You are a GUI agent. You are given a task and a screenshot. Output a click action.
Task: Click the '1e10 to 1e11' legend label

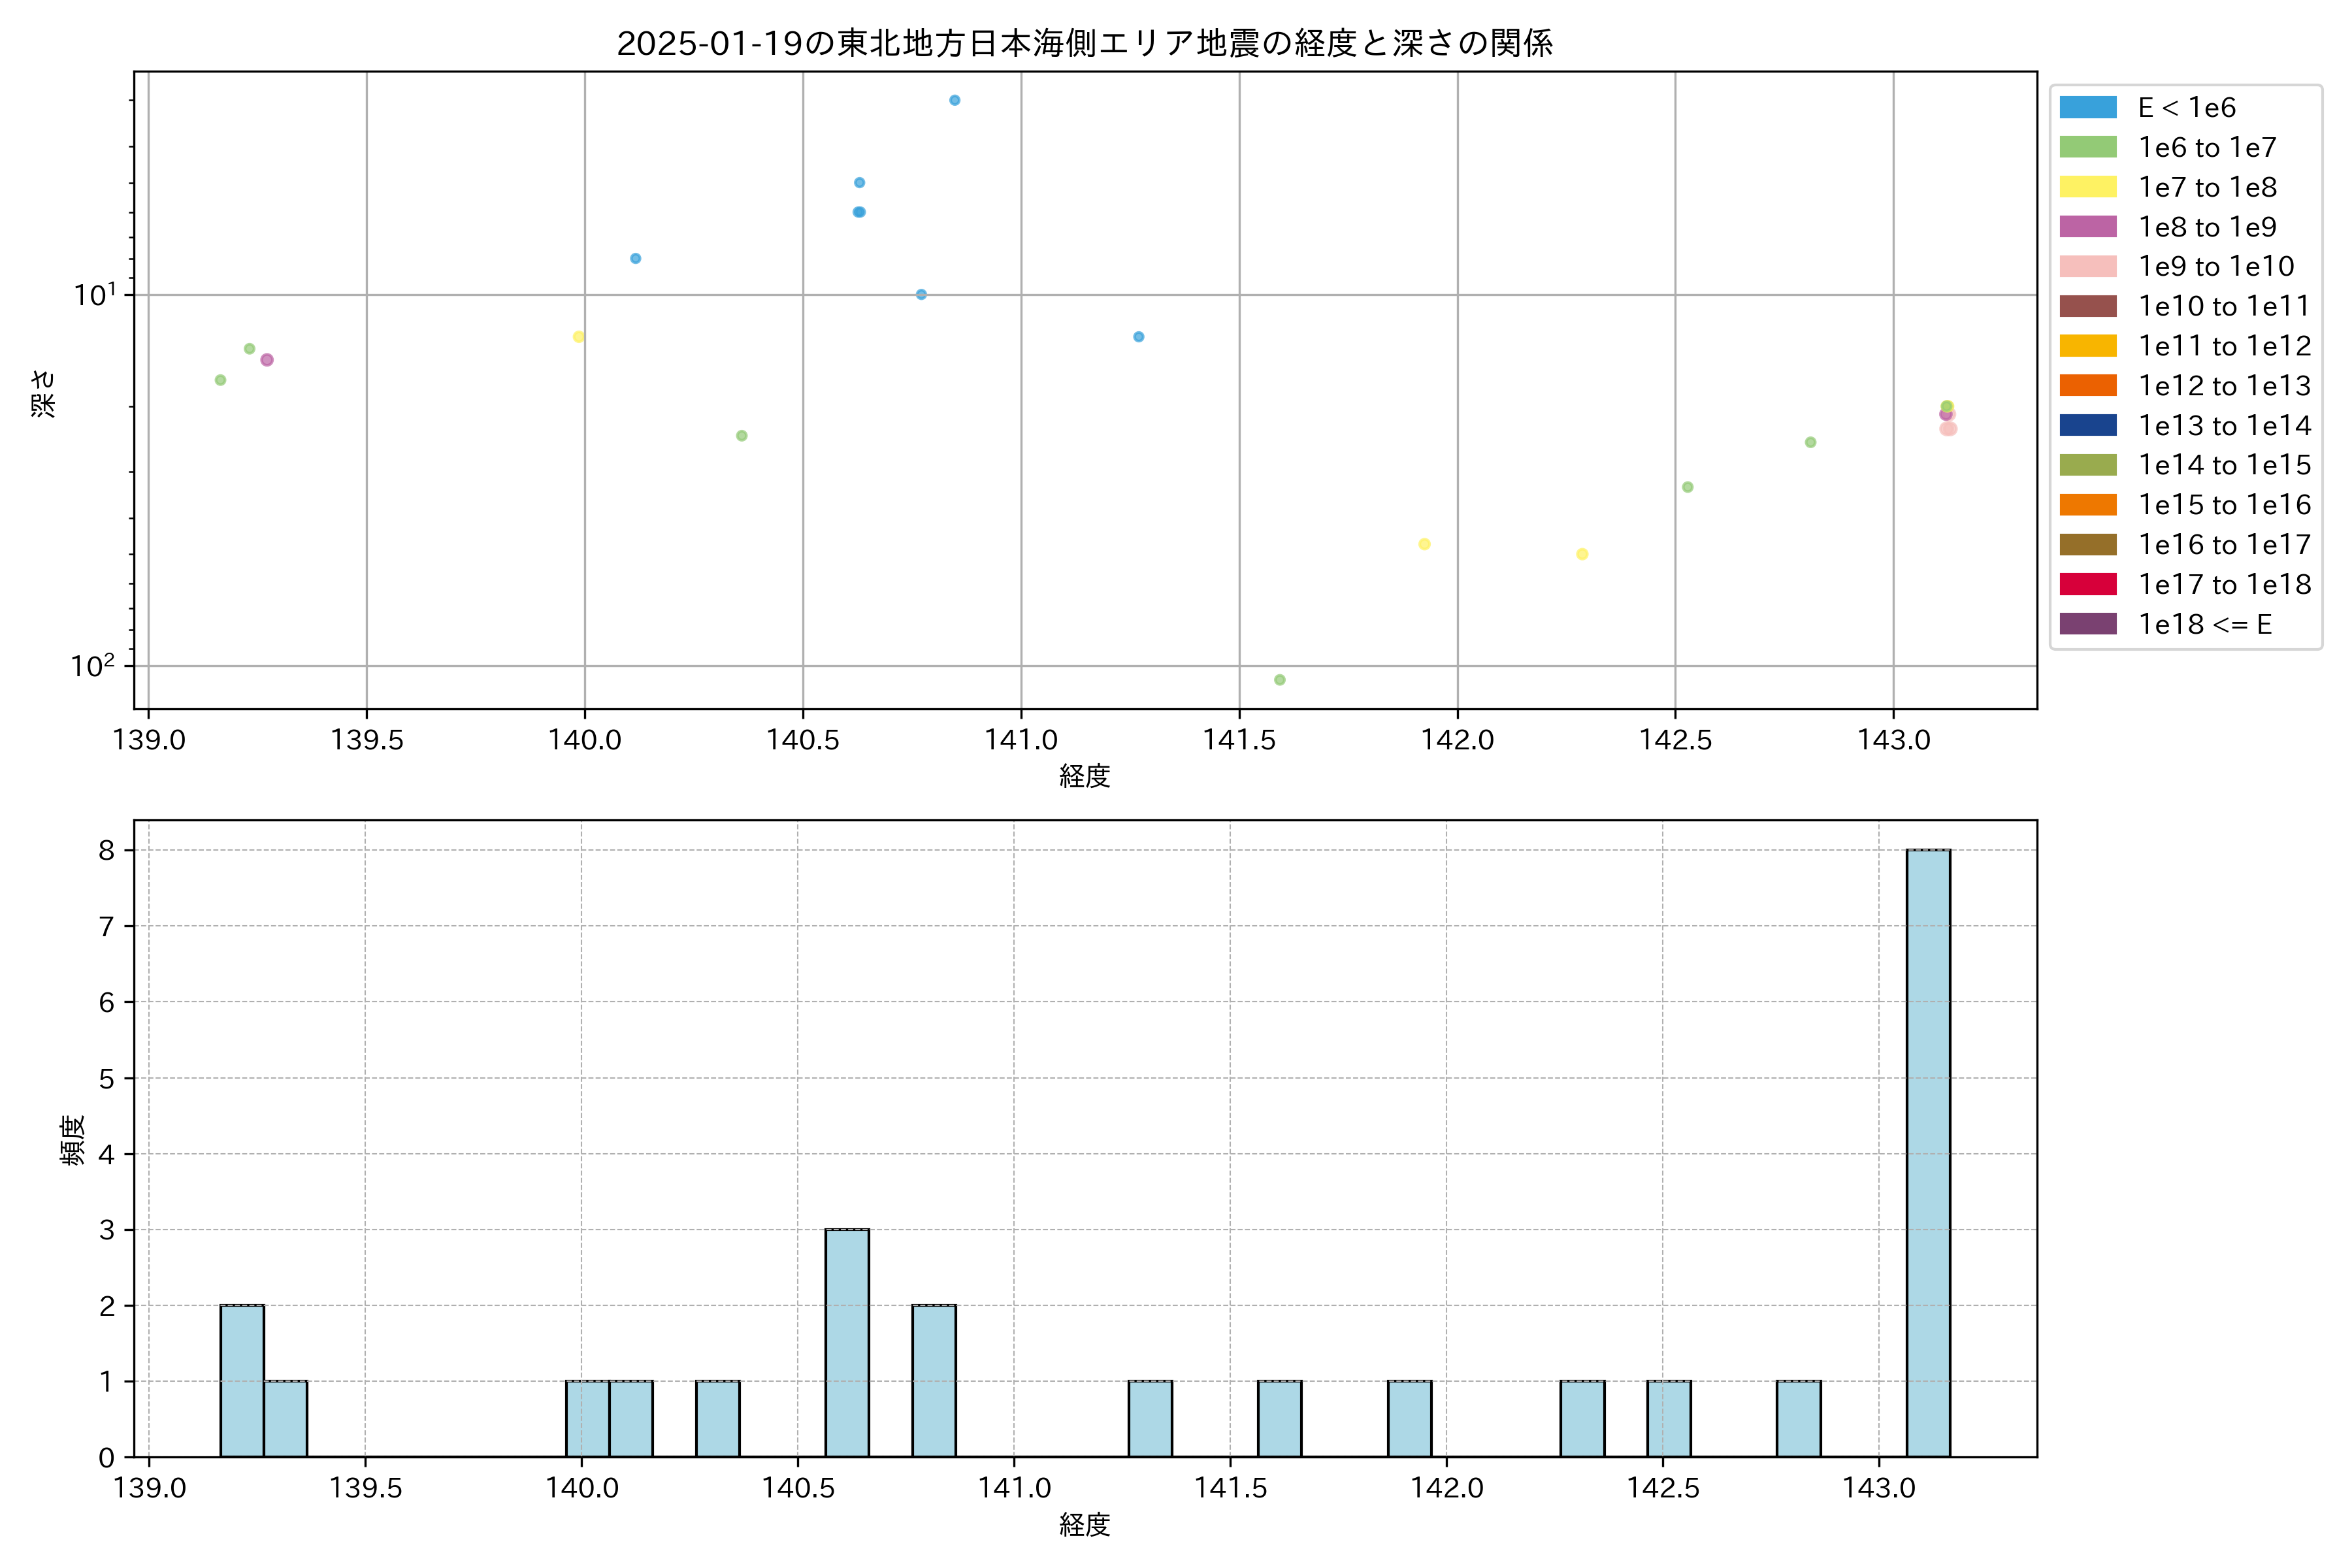coord(2224,306)
